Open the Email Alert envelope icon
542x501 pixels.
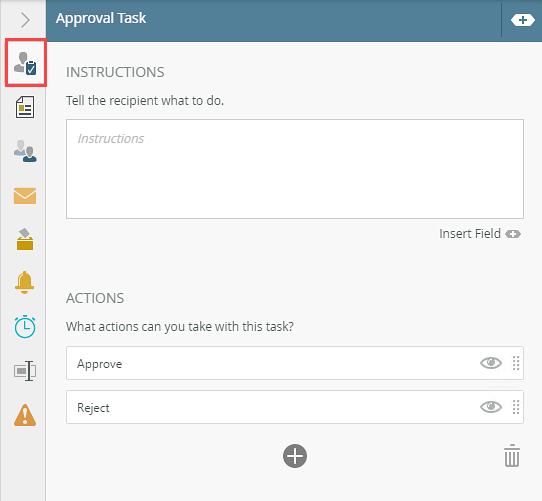coord(25,196)
